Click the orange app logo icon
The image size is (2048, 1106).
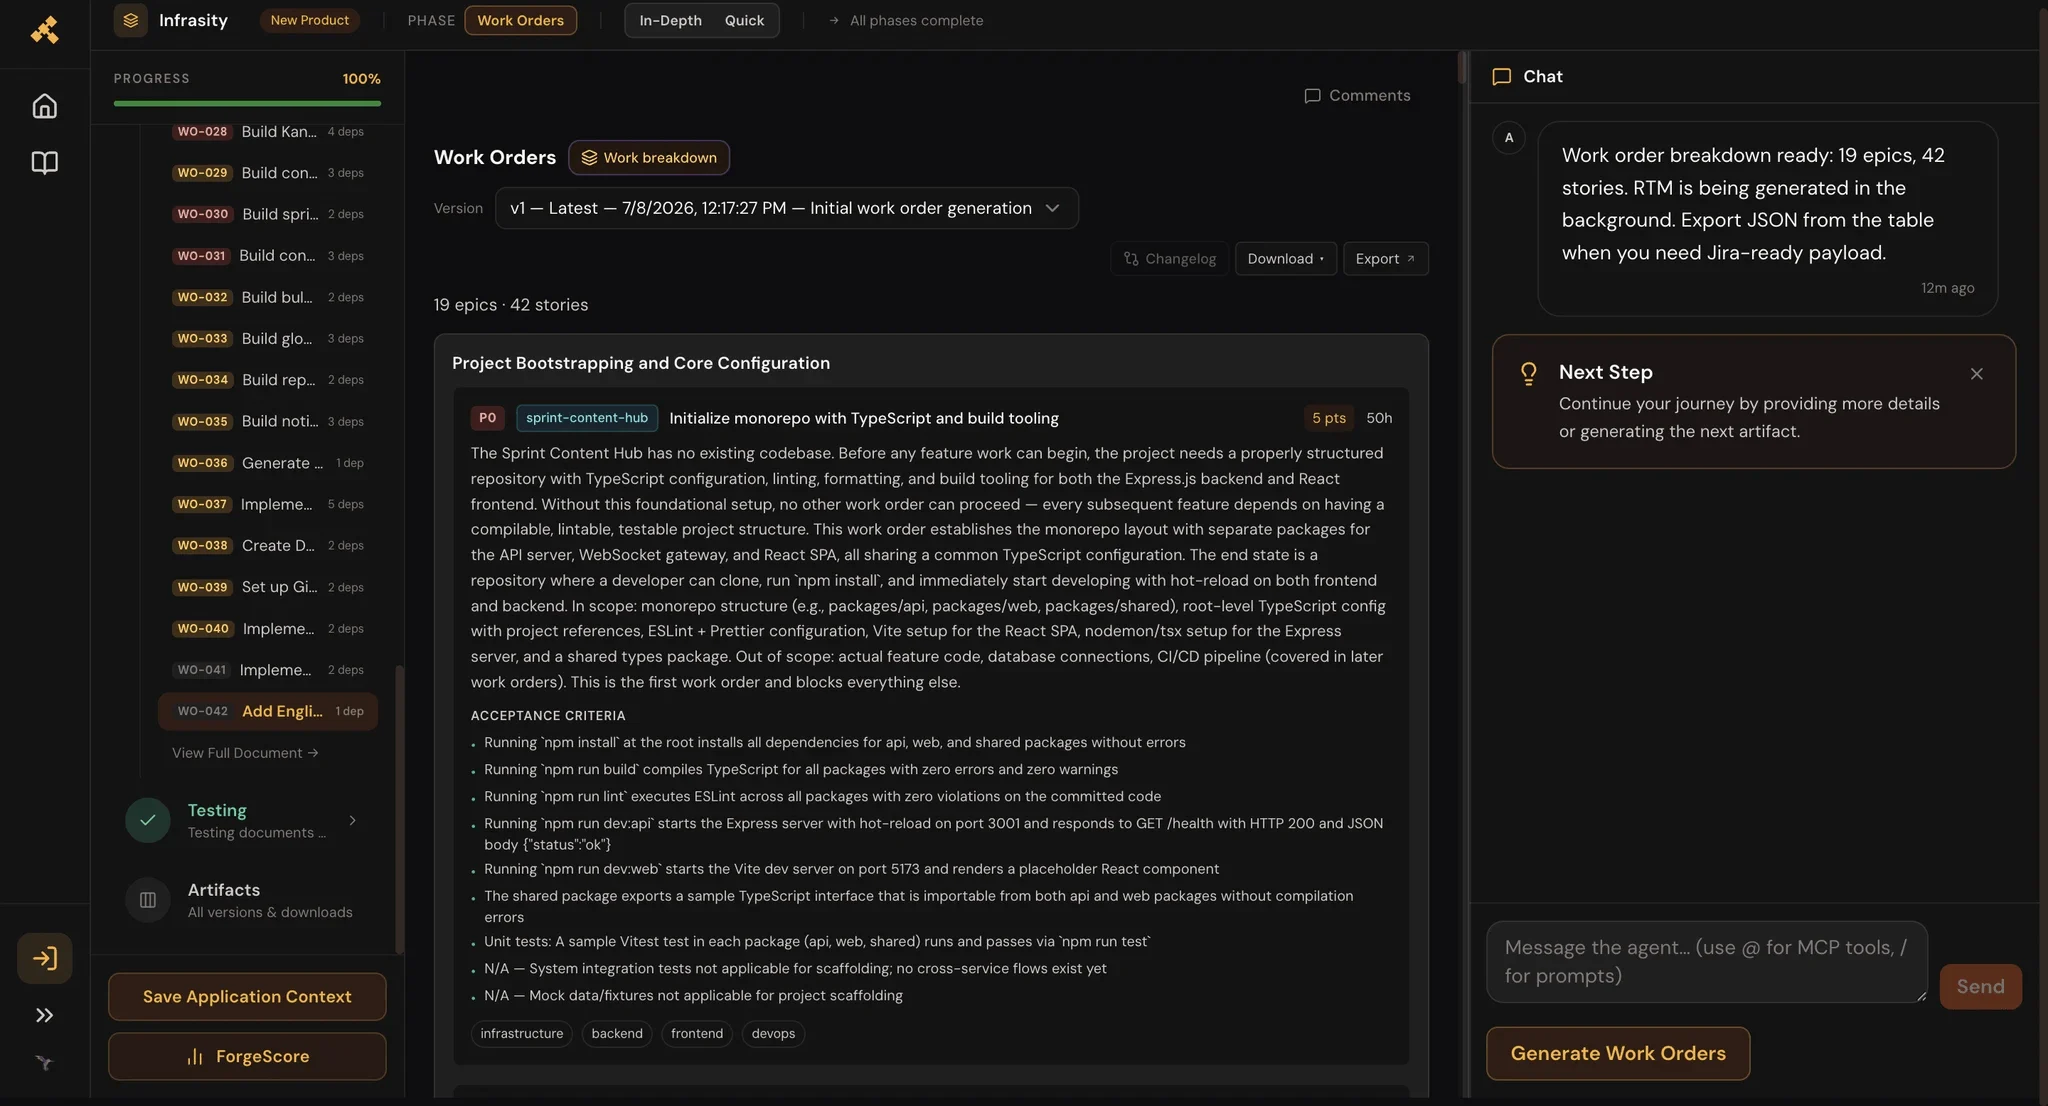(x=44, y=30)
